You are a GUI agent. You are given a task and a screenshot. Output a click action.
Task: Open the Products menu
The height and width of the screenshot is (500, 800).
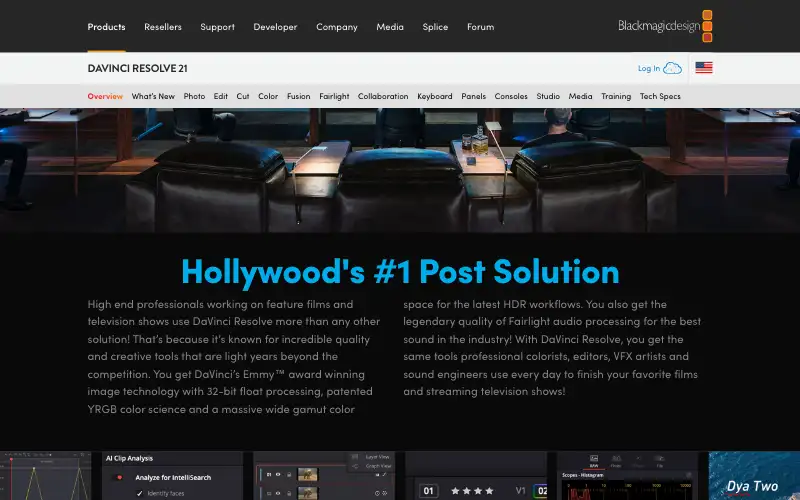(106, 27)
